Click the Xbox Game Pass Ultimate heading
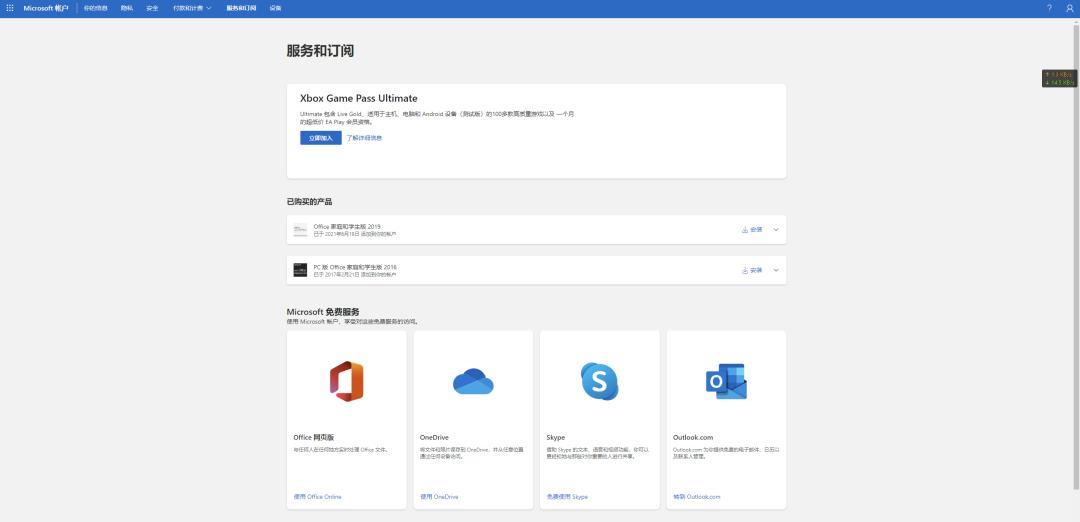 tap(359, 98)
